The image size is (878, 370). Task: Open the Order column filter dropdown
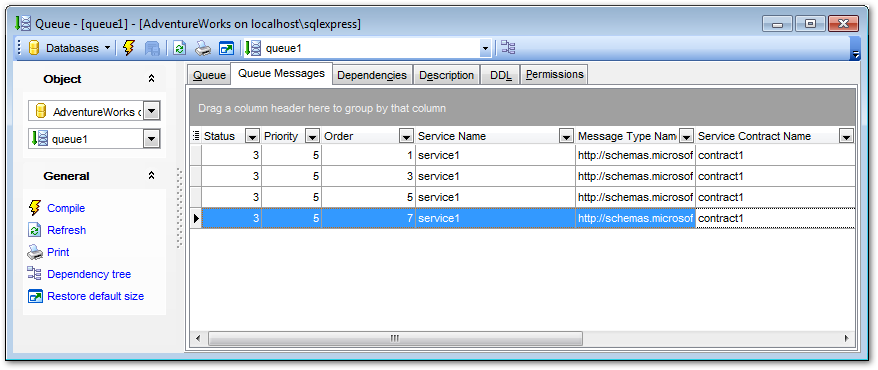406,136
